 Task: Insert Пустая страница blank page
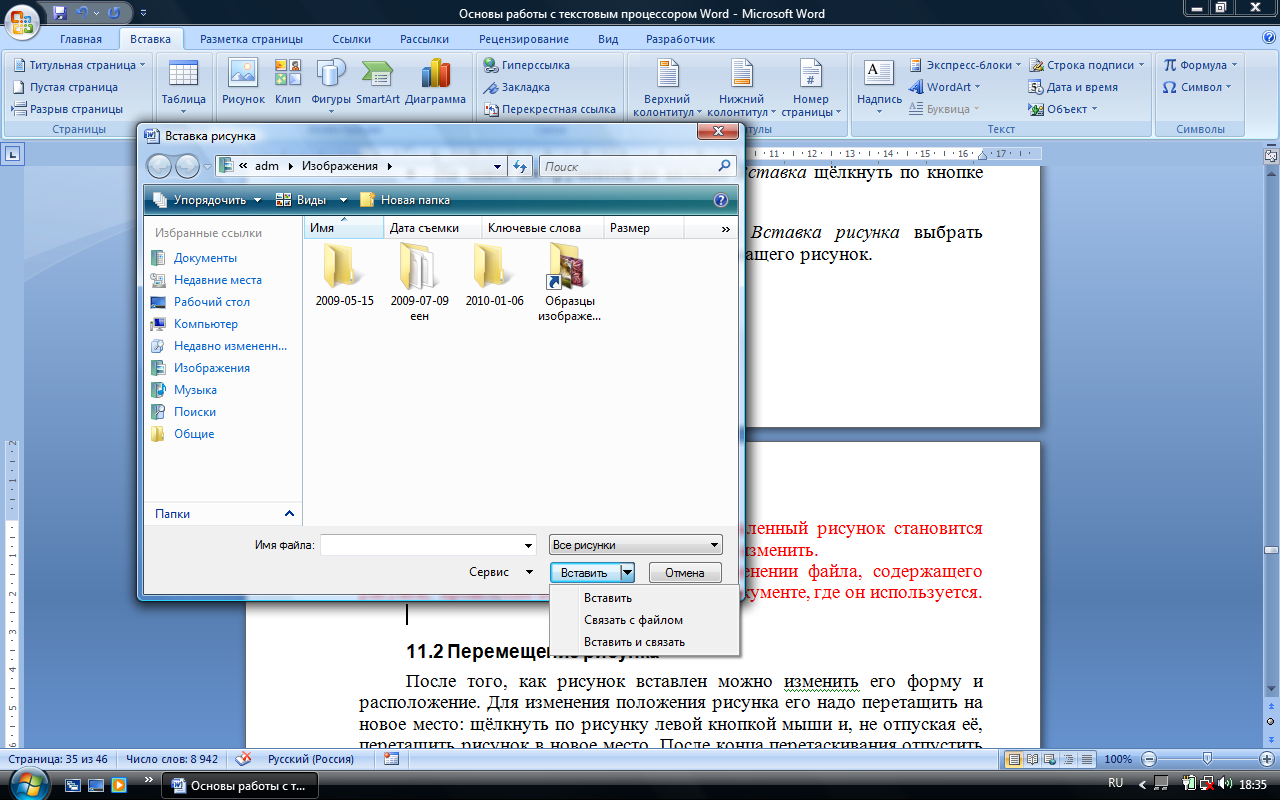coord(65,87)
